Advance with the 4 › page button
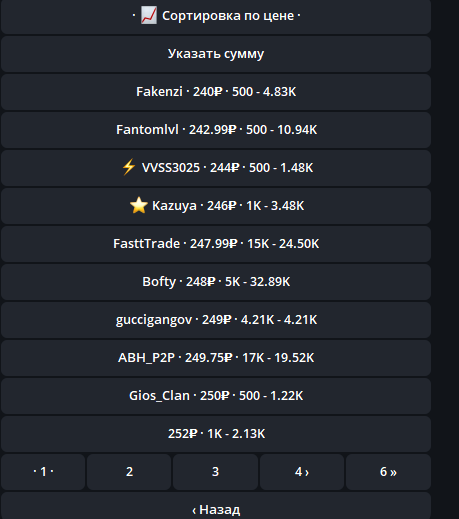The image size is (459, 519). click(x=302, y=472)
